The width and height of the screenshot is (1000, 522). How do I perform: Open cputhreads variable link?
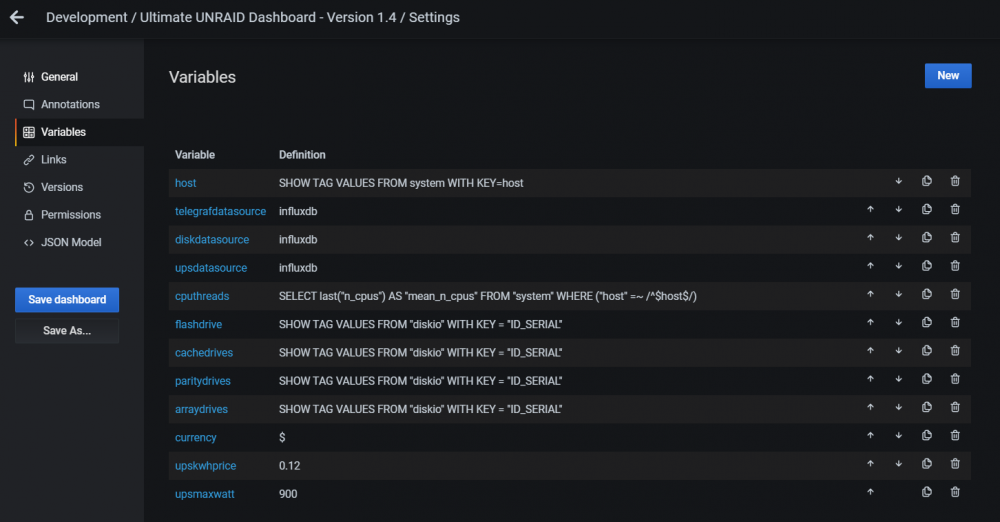(x=202, y=296)
